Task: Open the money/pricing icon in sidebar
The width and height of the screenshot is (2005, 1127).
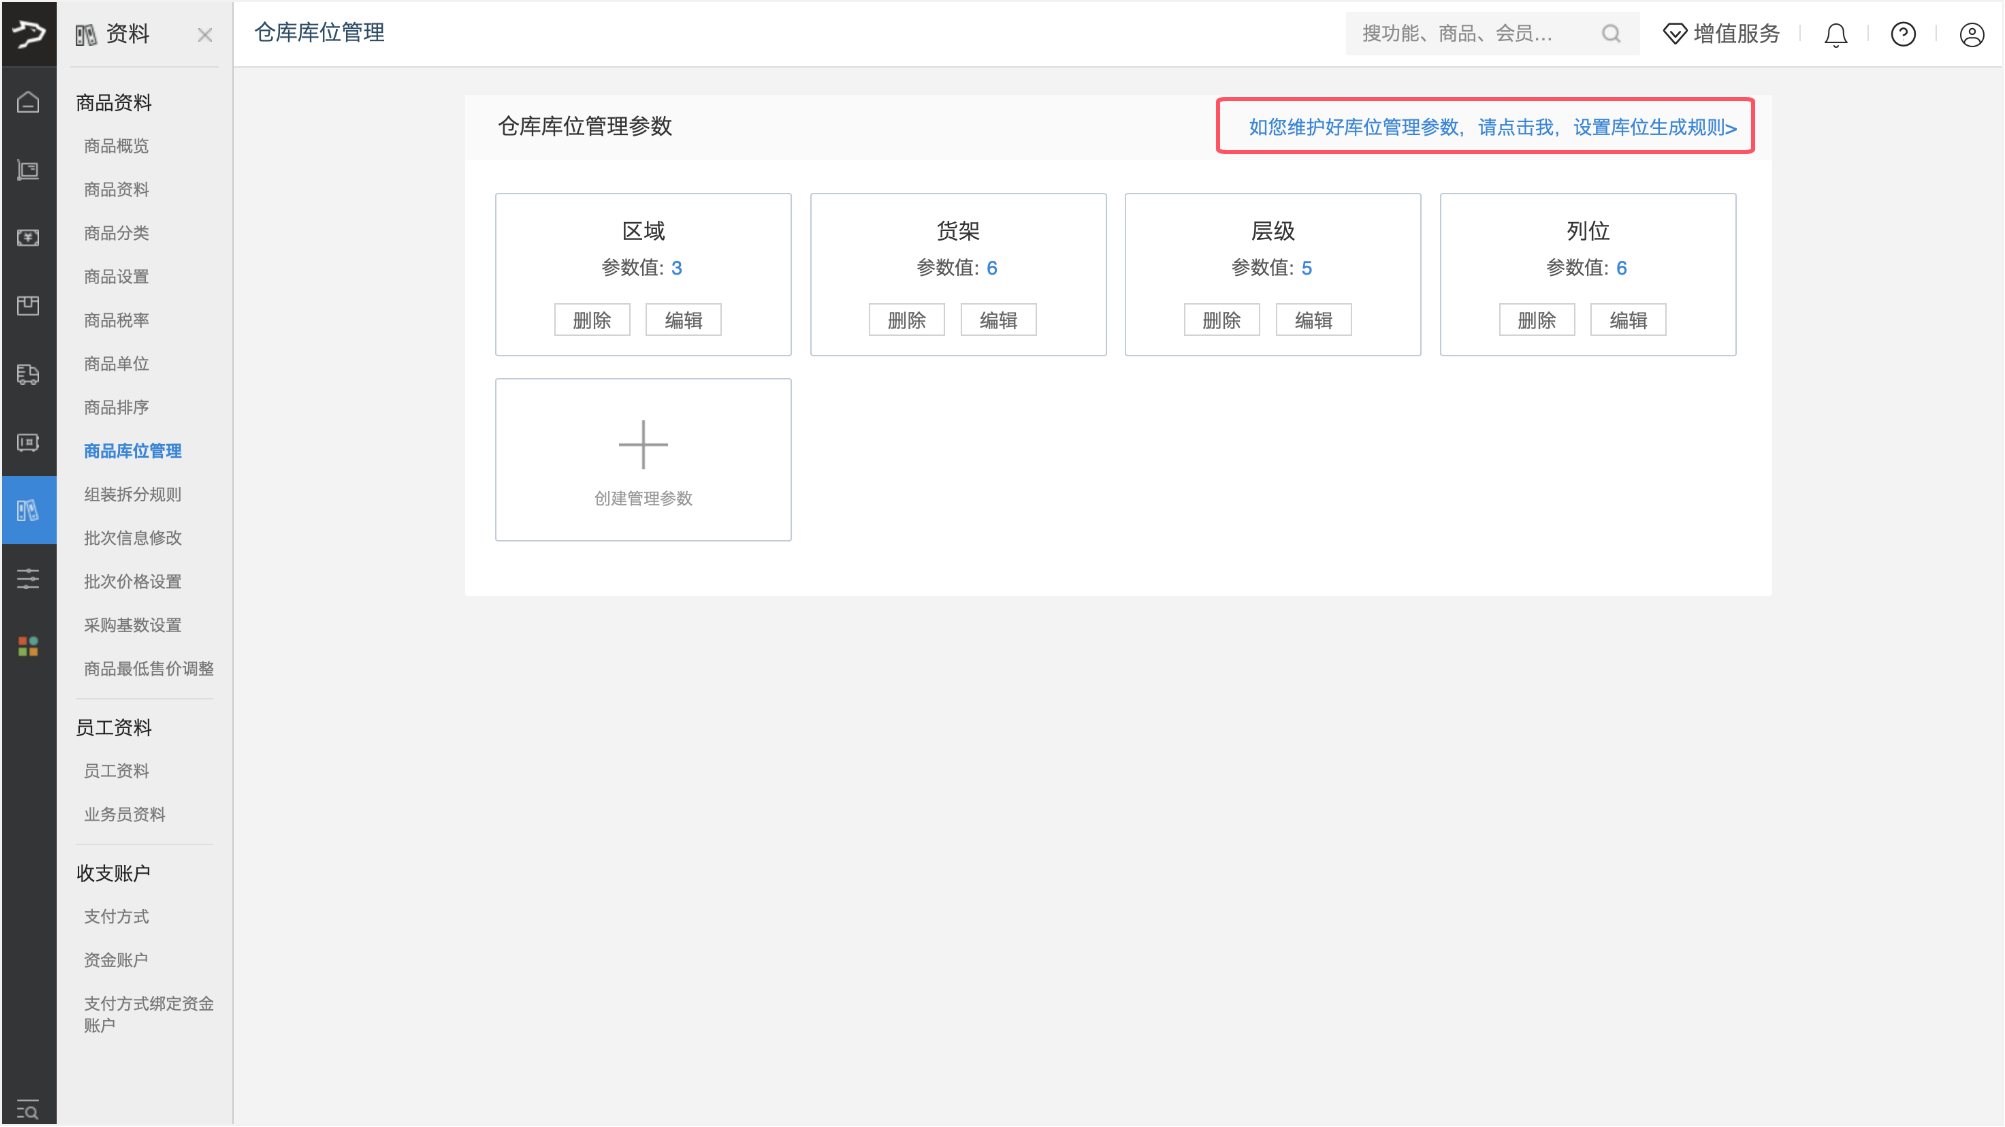Action: tap(28, 237)
